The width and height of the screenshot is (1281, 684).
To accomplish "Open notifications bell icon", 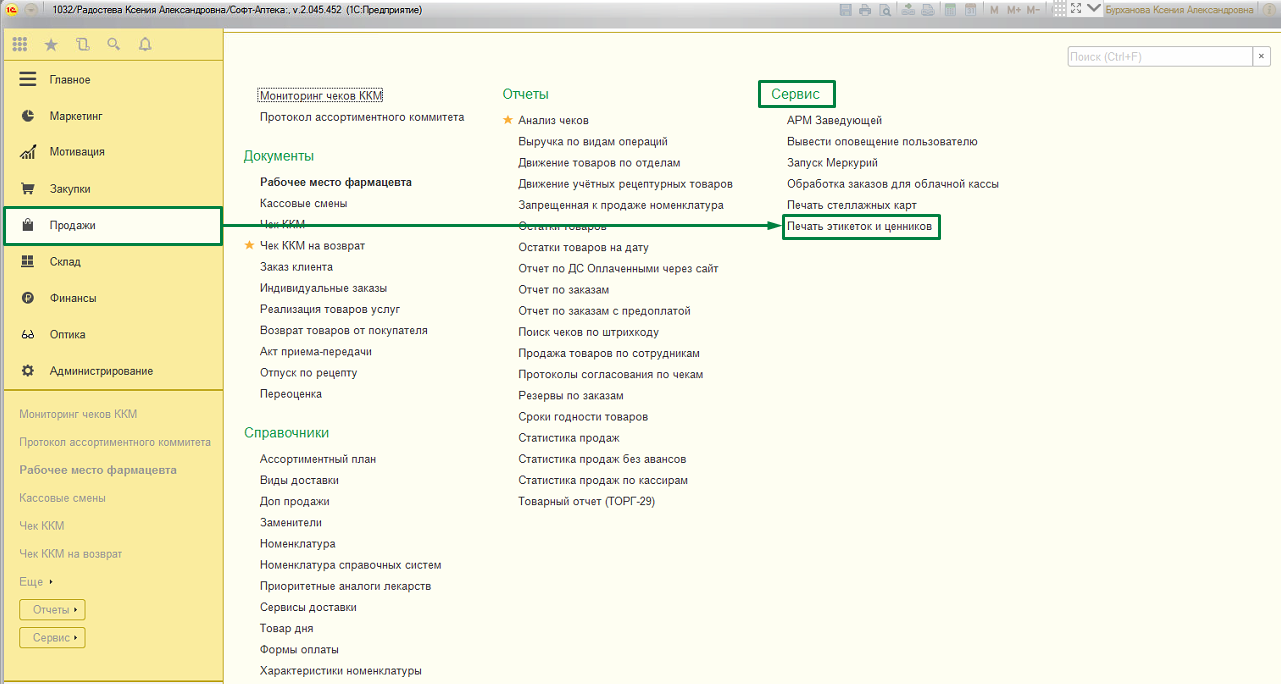I will click(145, 44).
